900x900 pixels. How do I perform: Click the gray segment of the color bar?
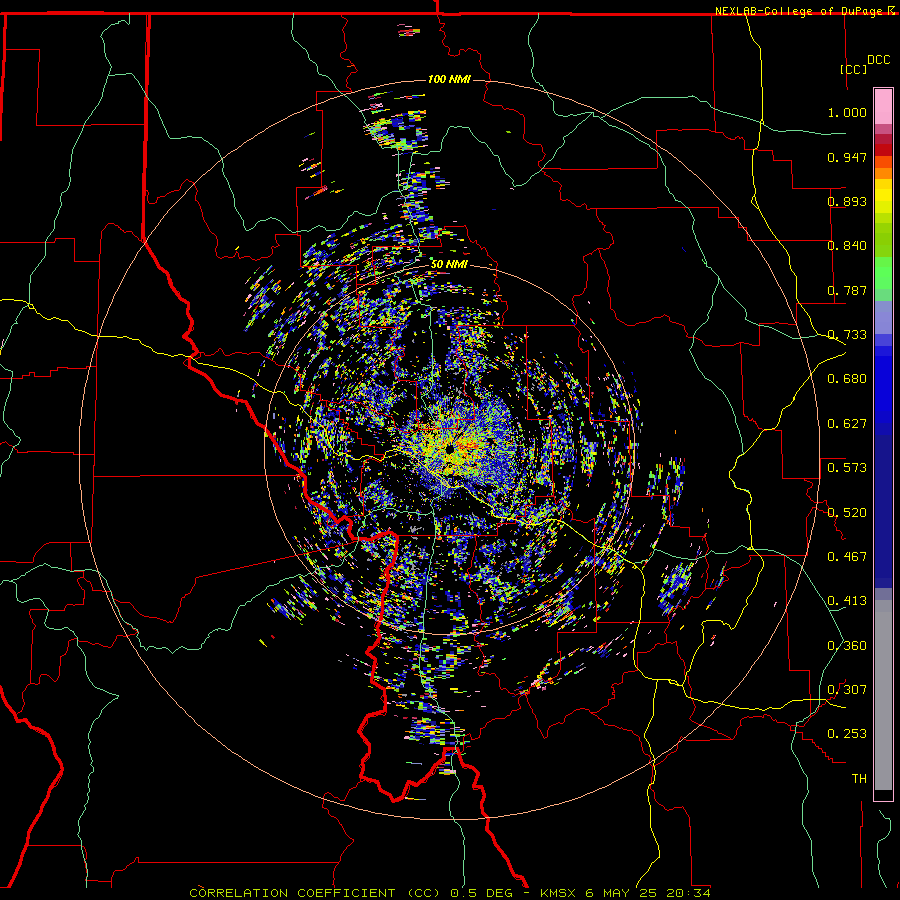point(883,695)
